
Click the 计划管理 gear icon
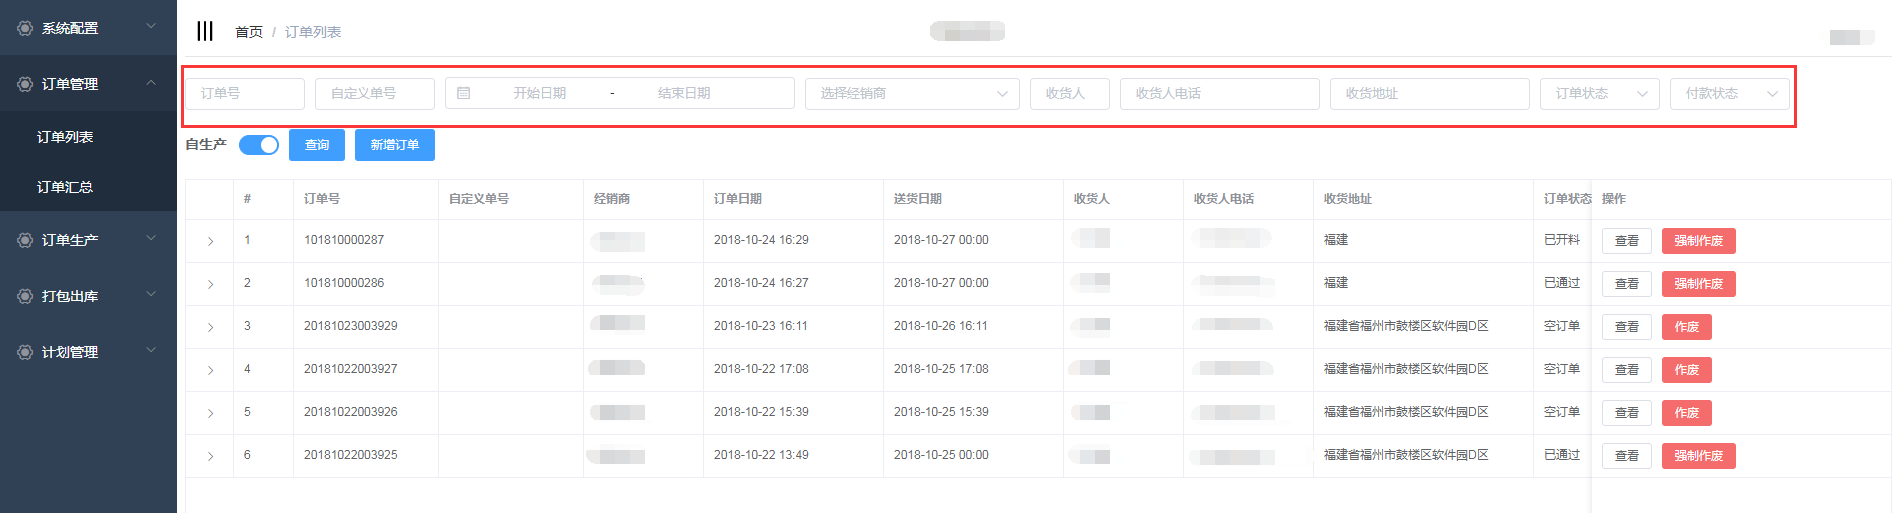tap(25, 352)
